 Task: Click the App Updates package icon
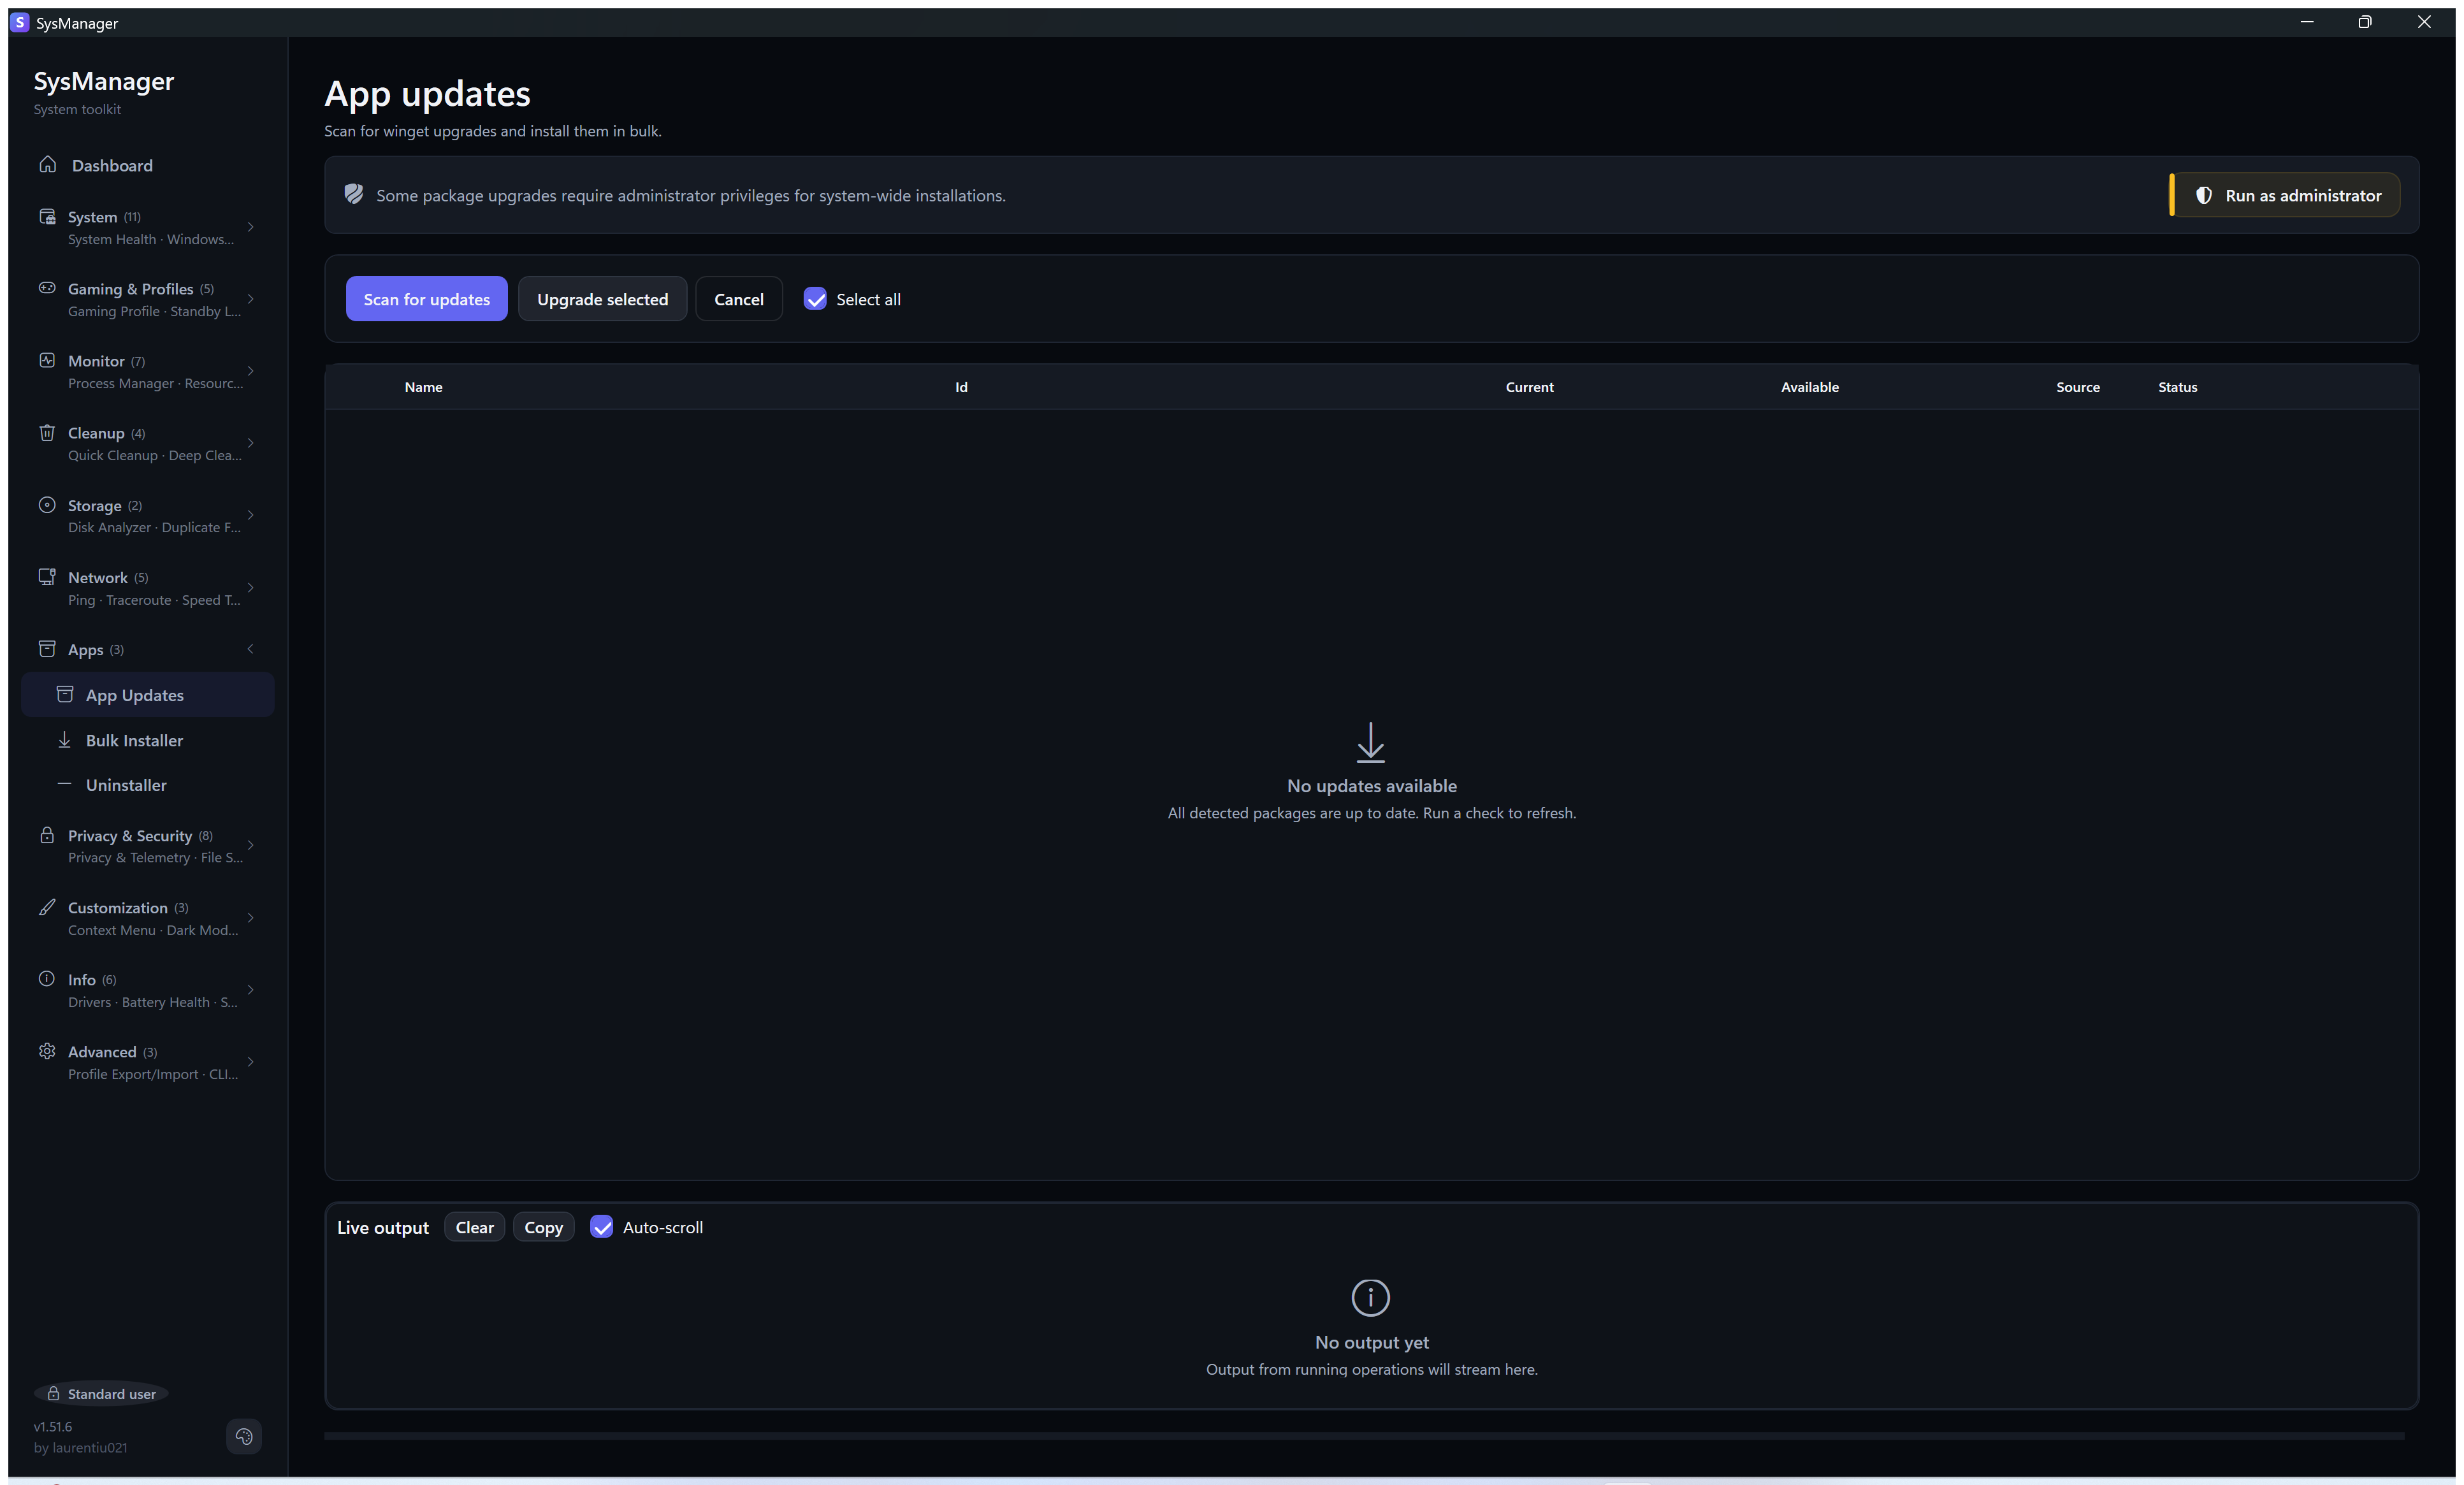tap(65, 694)
